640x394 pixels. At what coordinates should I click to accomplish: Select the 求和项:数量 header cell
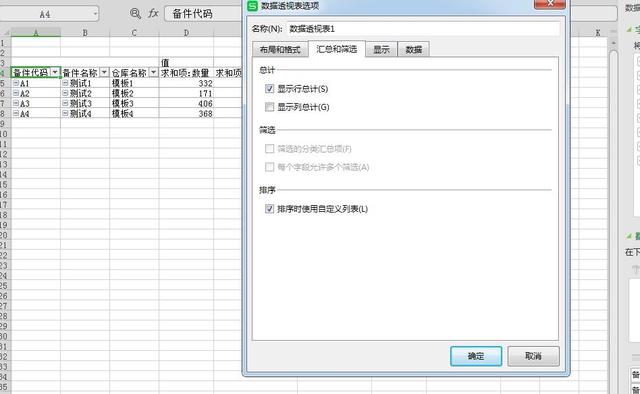click(186, 73)
